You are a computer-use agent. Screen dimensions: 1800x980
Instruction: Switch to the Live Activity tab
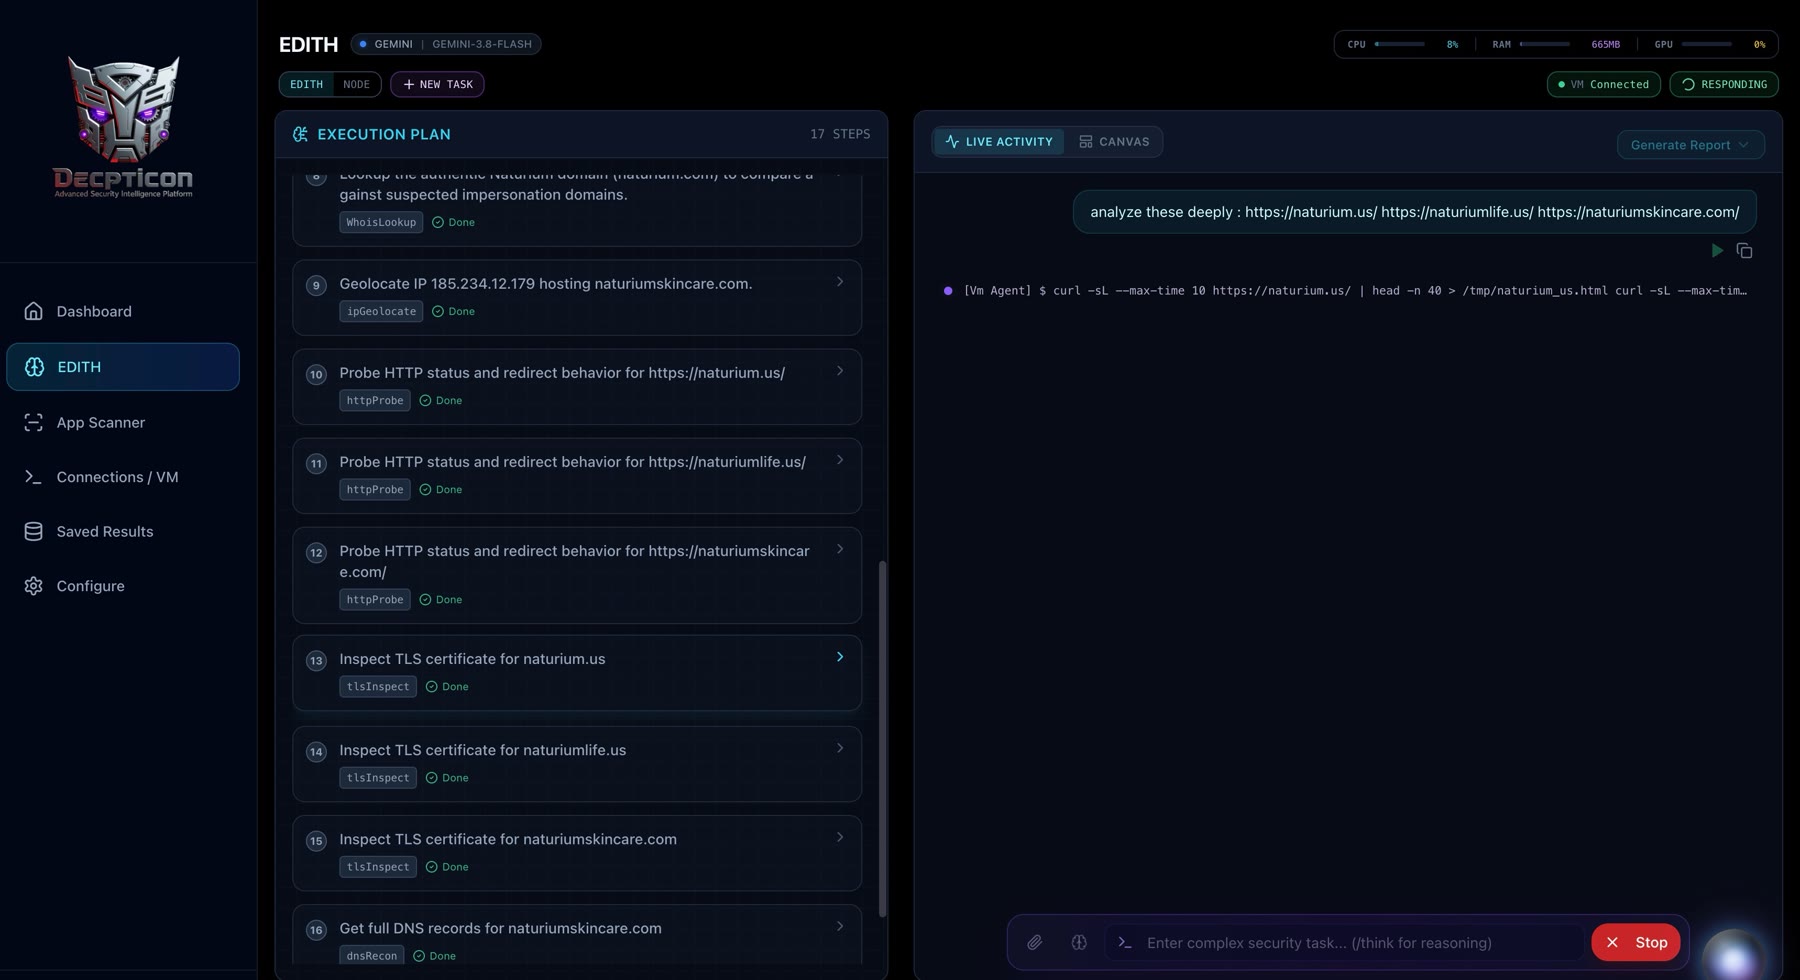pyautogui.click(x=999, y=142)
